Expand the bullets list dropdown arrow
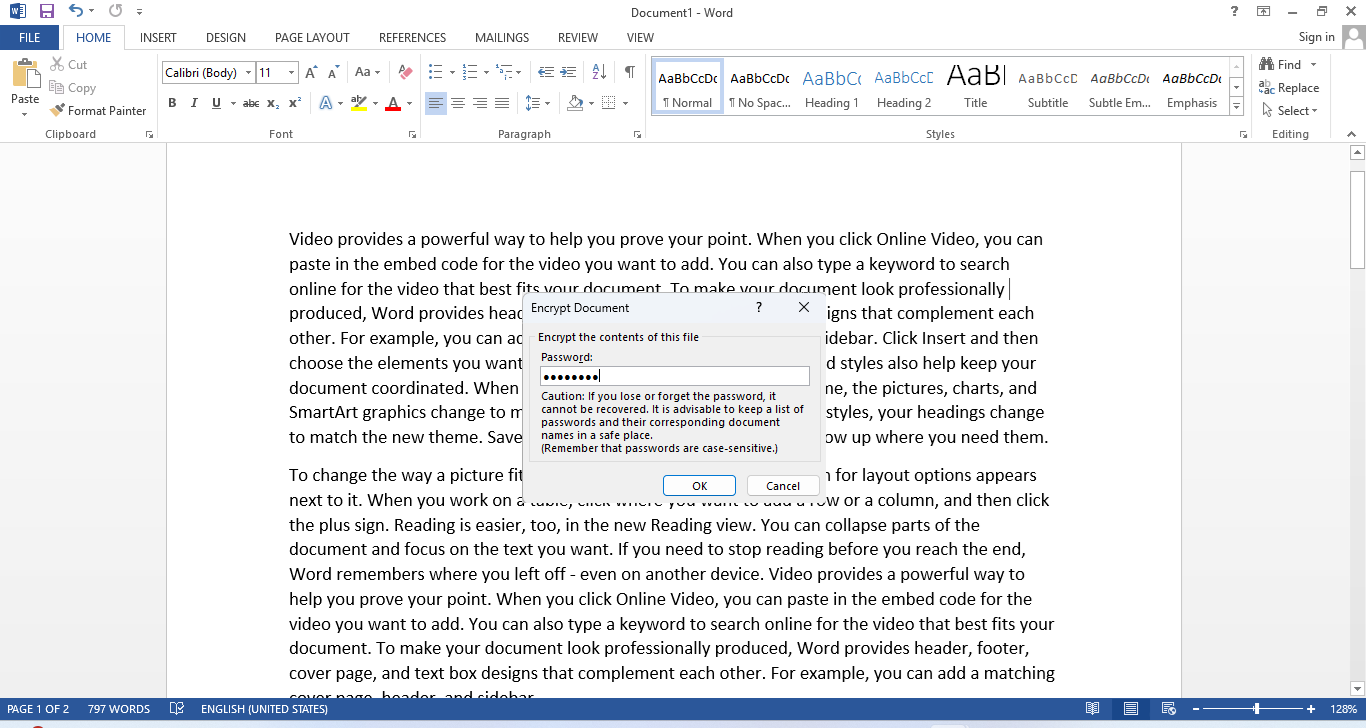The image size is (1366, 728). [452, 73]
